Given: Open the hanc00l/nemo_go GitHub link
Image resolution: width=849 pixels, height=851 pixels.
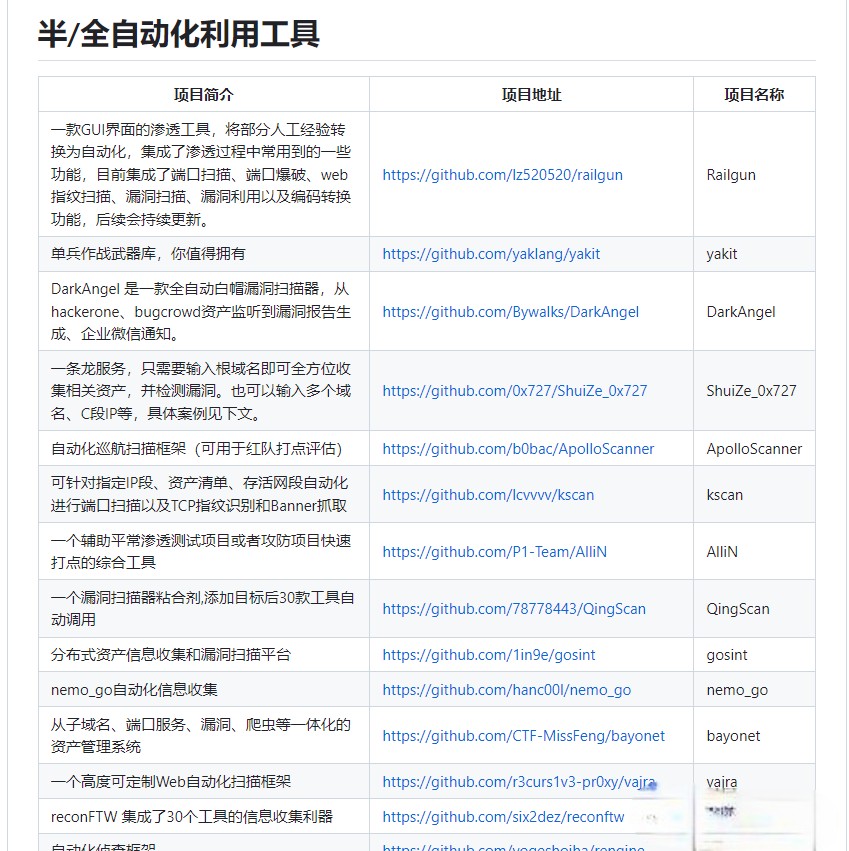Looking at the screenshot, I should 506,690.
